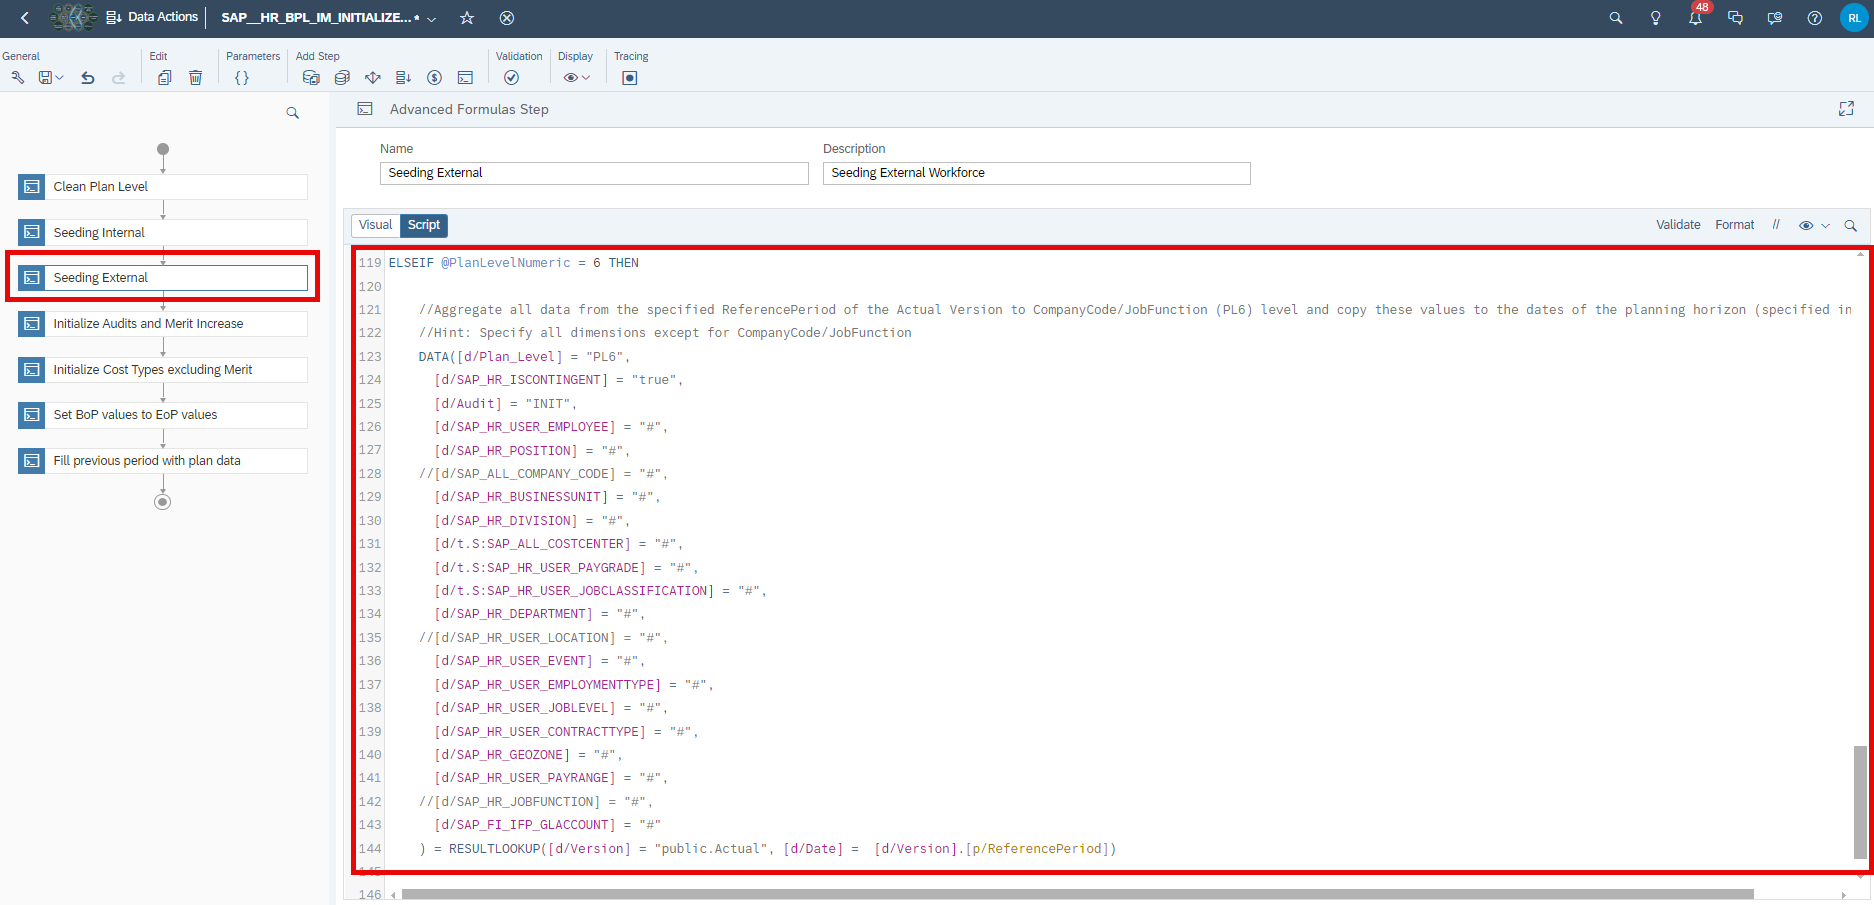This screenshot has height=905, width=1874.
Task: Run validation with the checkmark icon
Action: pyautogui.click(x=511, y=78)
